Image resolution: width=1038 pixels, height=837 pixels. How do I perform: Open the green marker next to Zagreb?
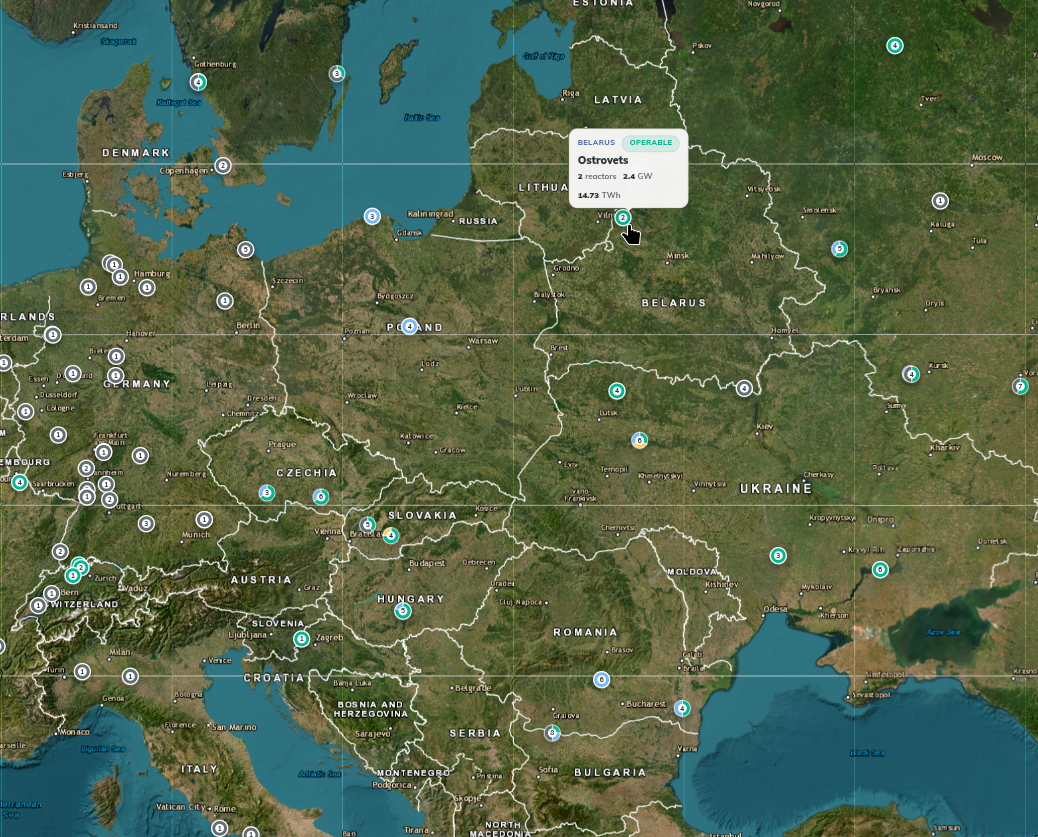301,638
